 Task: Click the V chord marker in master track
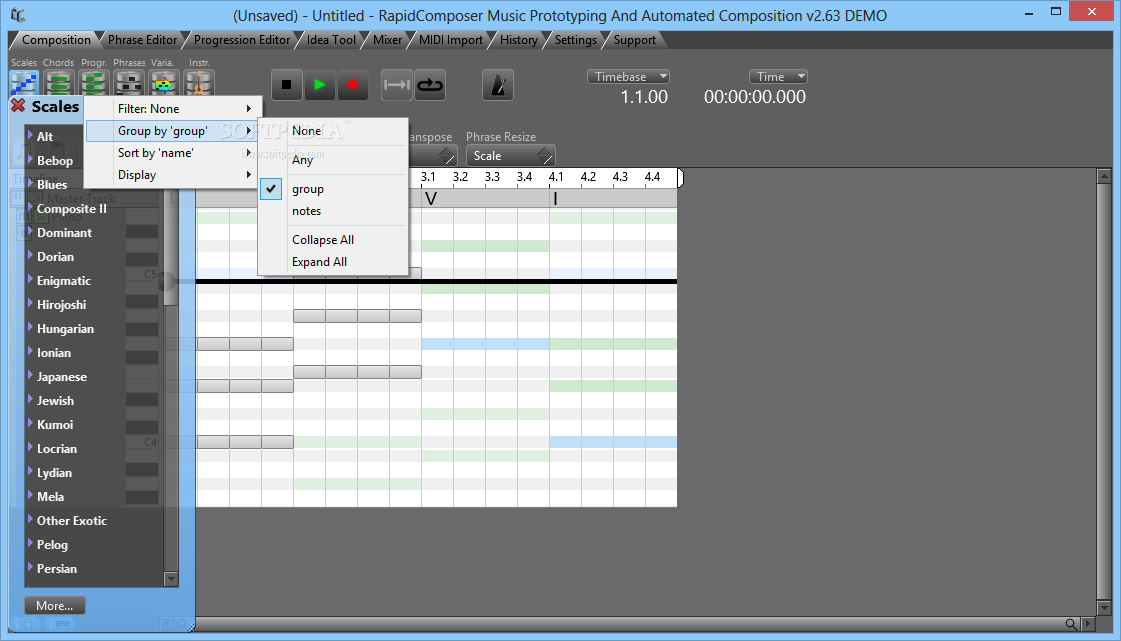(x=430, y=199)
